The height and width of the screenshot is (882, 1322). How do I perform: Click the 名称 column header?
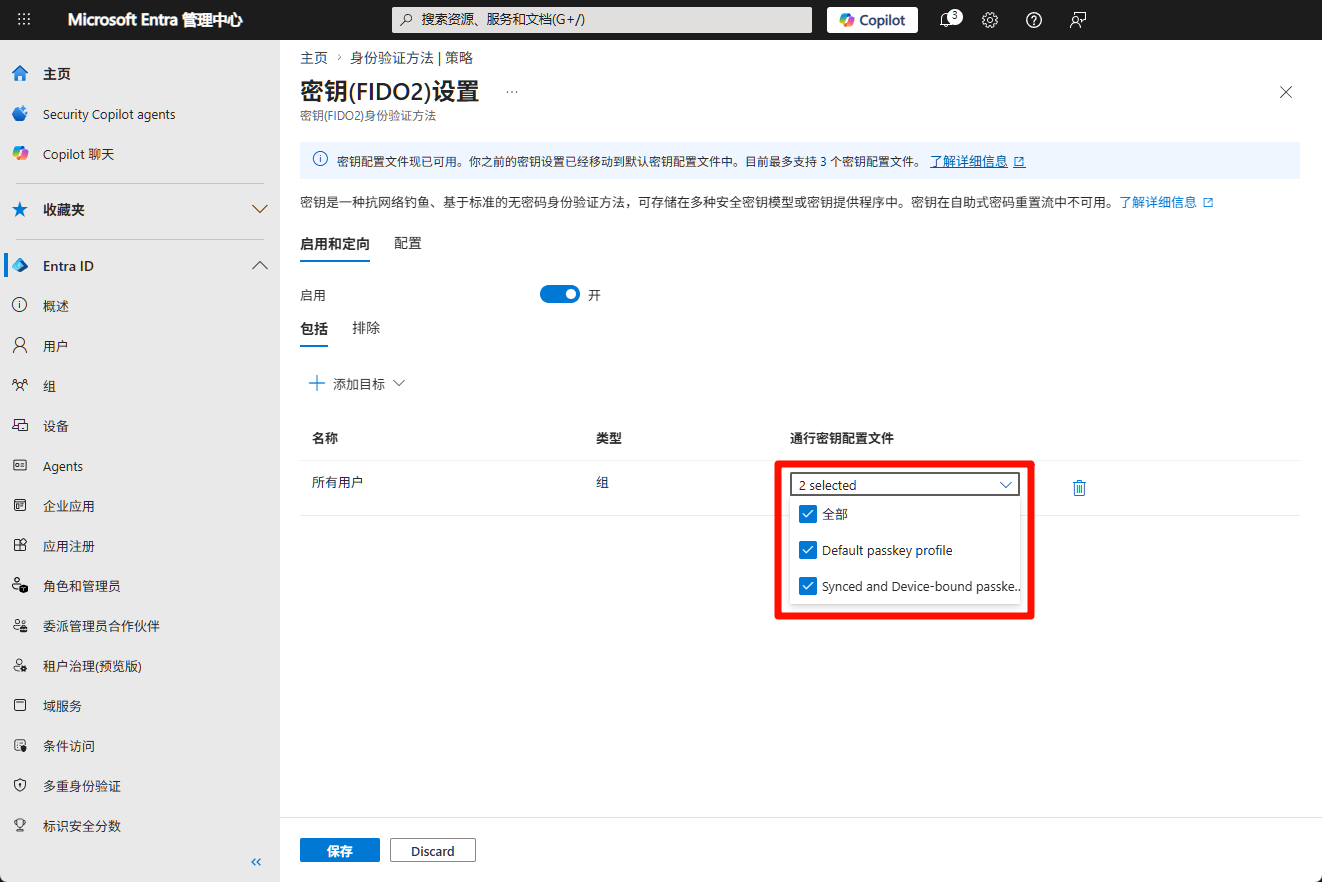[x=325, y=438]
